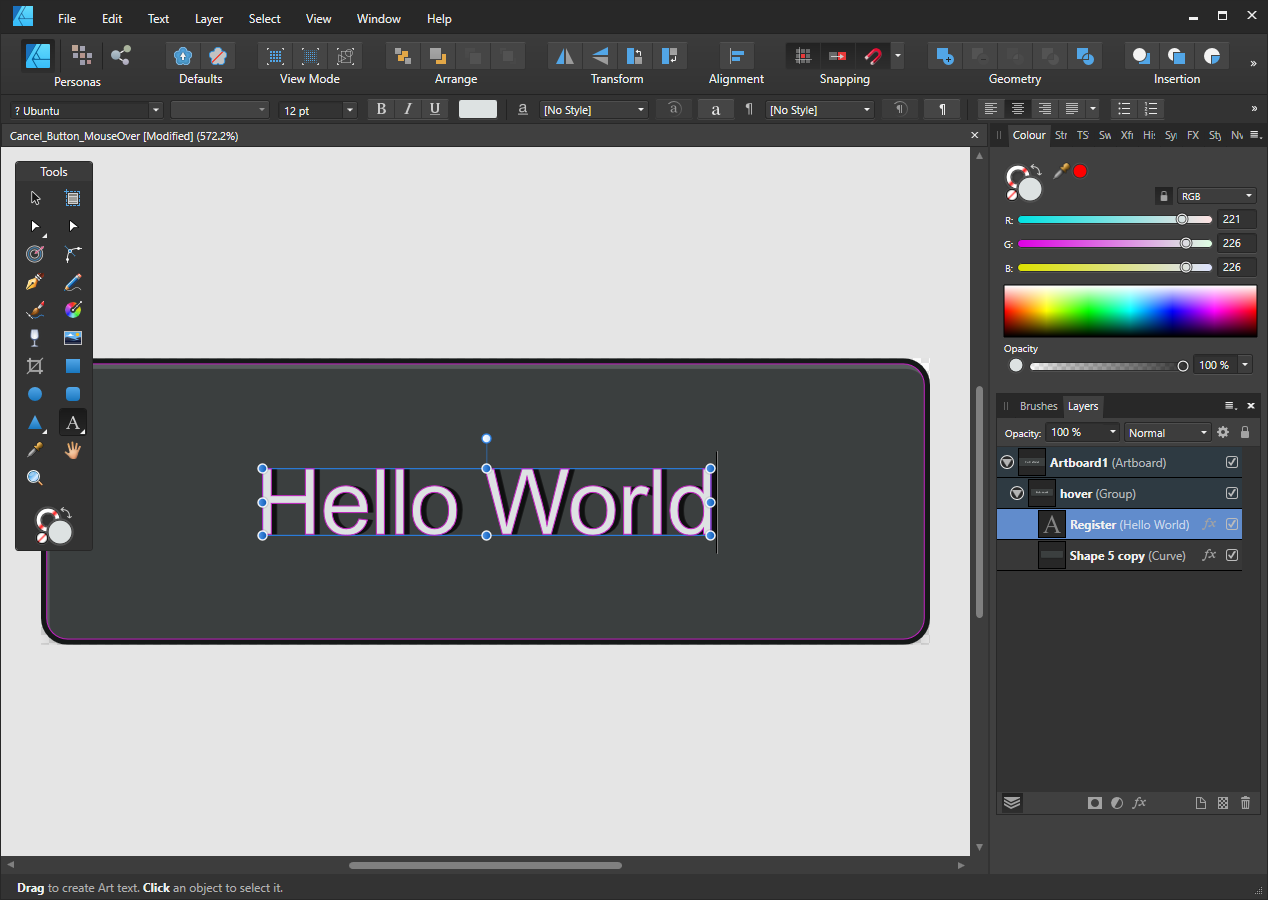Collapse the hover group layer
The width and height of the screenshot is (1268, 900).
(1016, 493)
